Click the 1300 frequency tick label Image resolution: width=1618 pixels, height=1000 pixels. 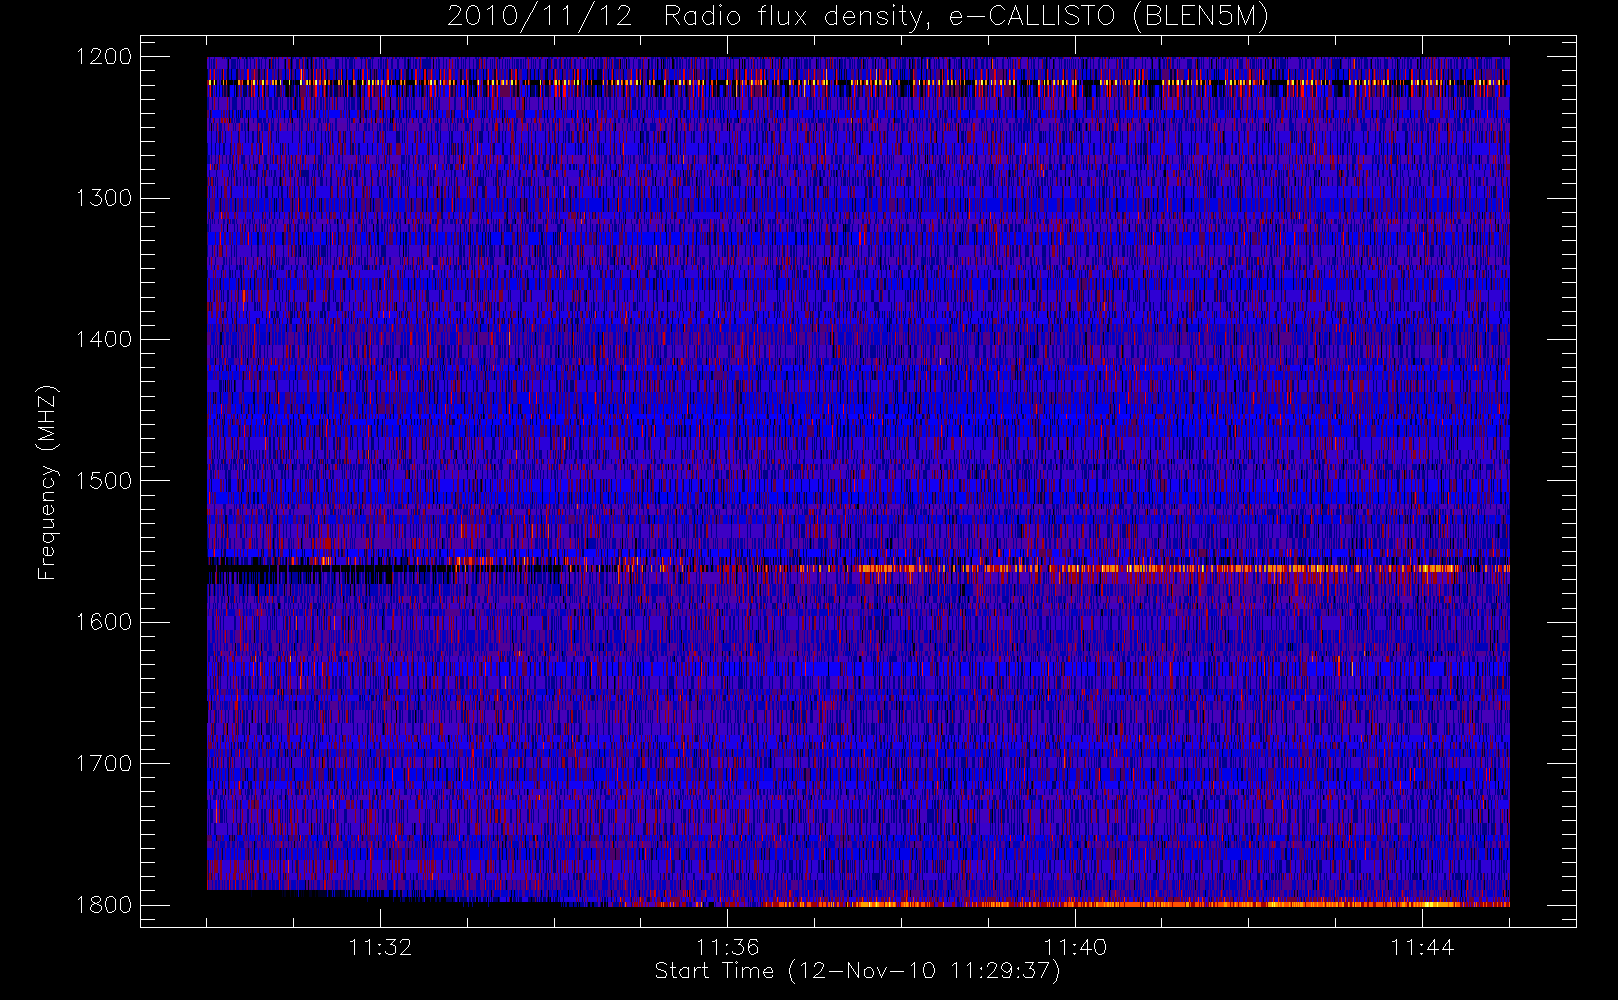pyautogui.click(x=104, y=198)
